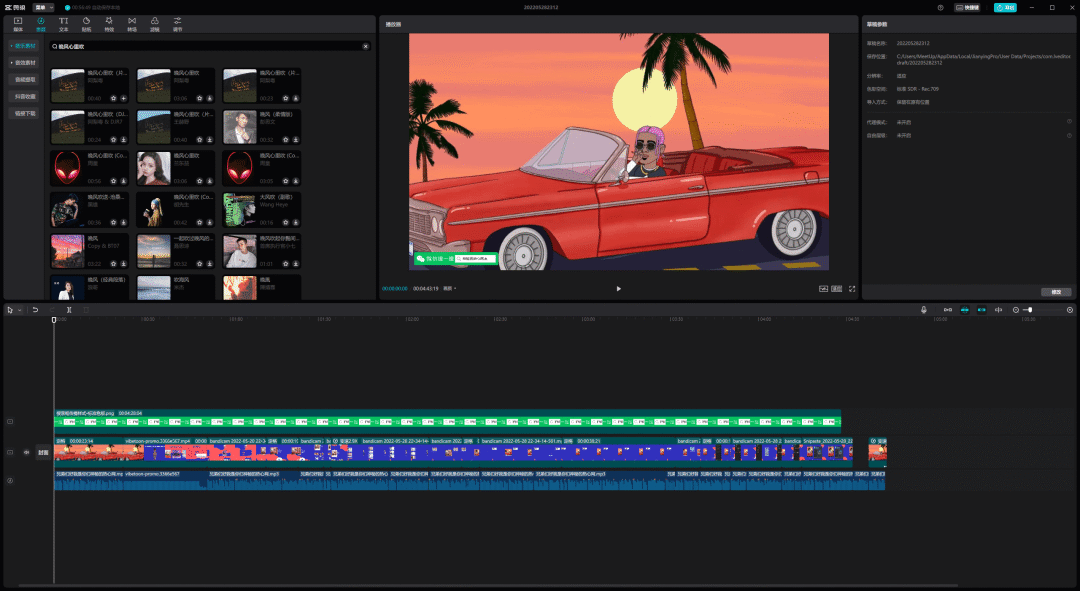Image resolution: width=1080 pixels, height=591 pixels.
Task: Toggle the audio track header icon
Action: [10, 481]
